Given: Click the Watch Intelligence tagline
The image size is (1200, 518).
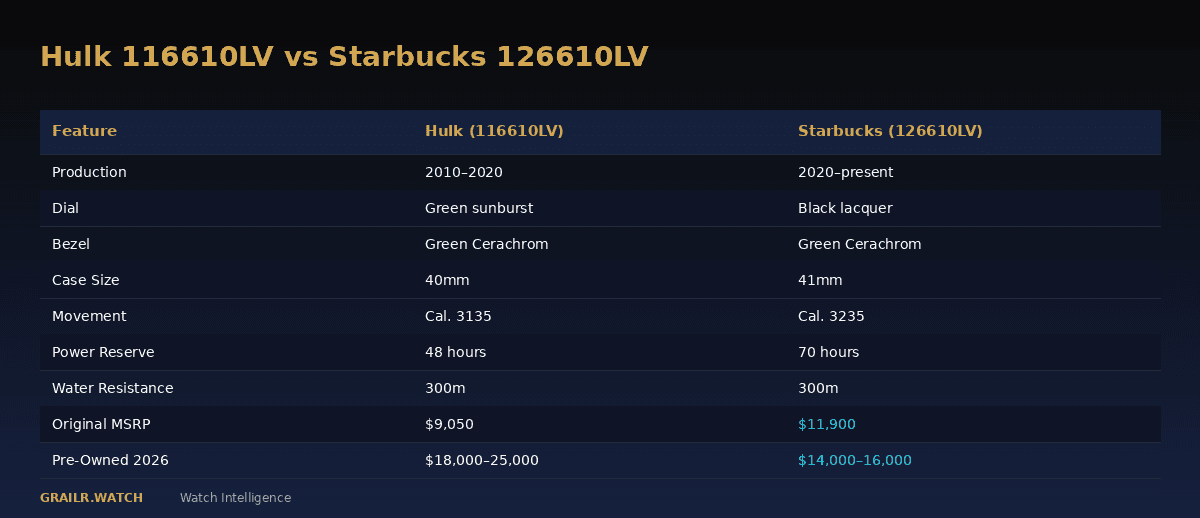Looking at the screenshot, I should (235, 498).
